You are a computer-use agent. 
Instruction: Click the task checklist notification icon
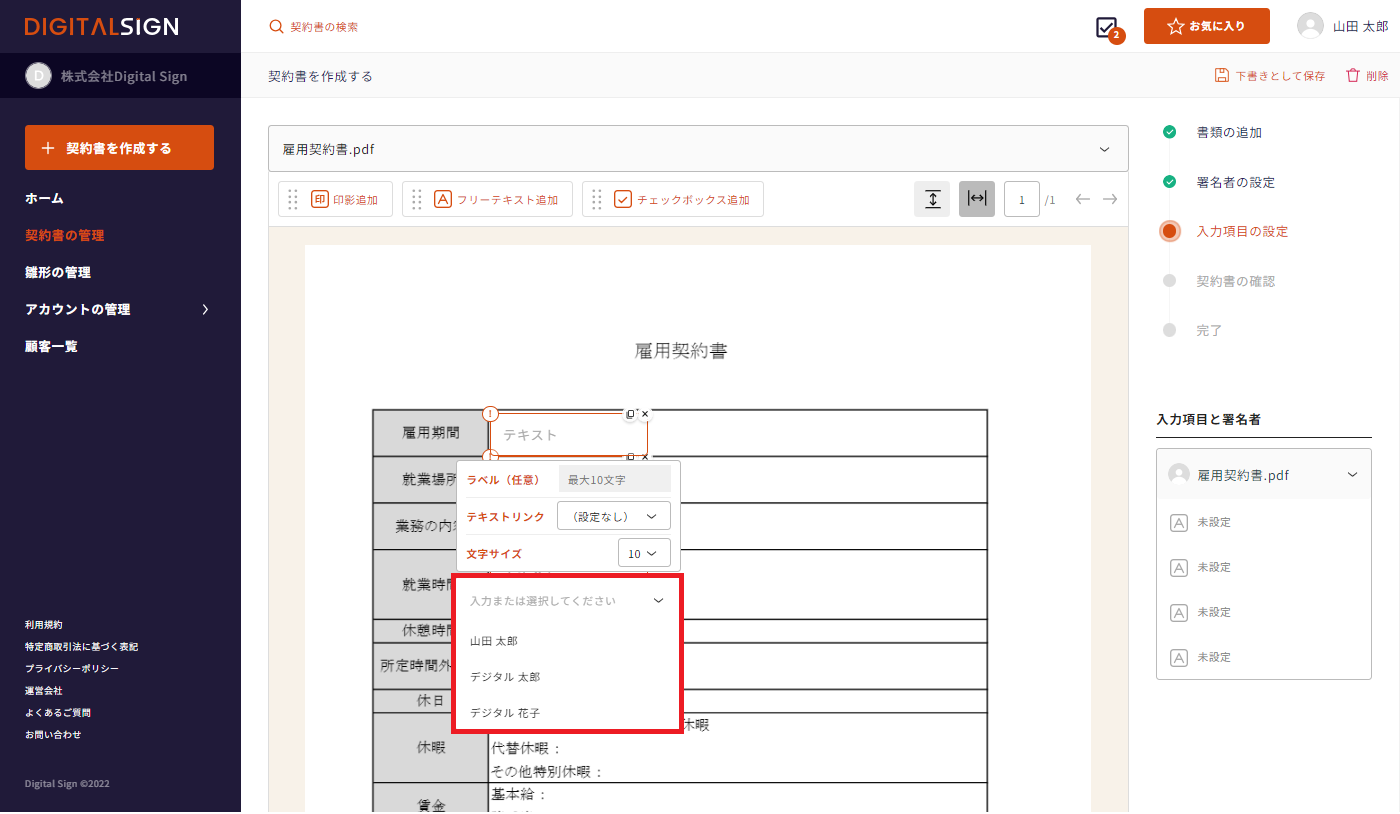(1107, 27)
